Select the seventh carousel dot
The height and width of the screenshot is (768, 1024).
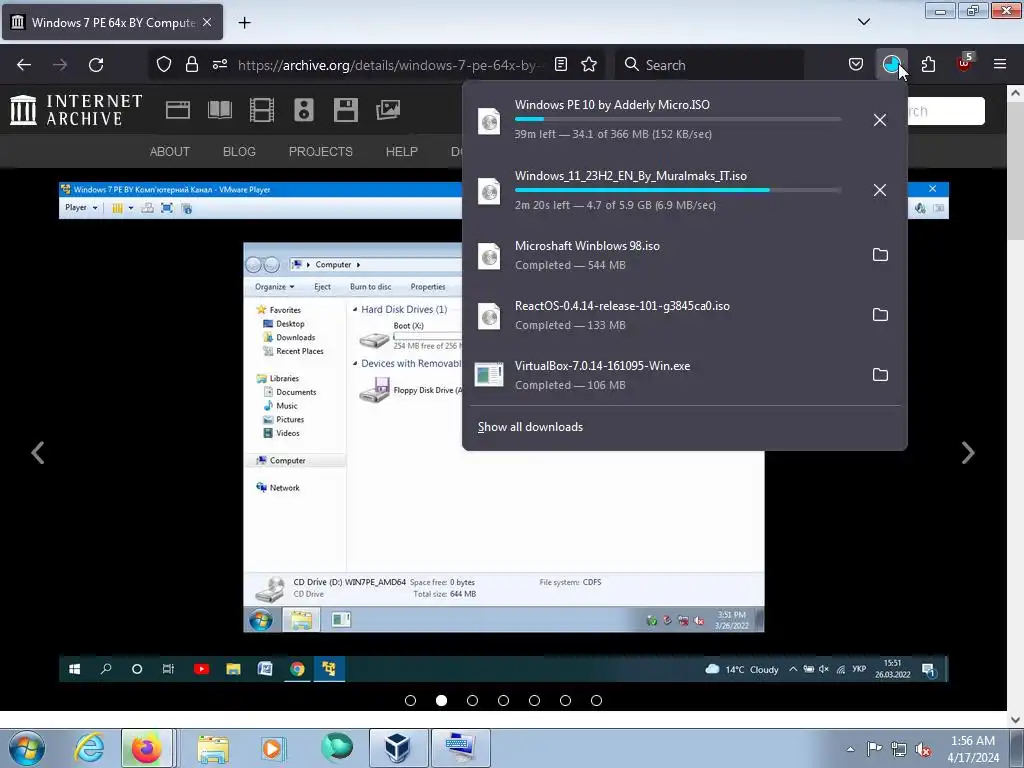[x=596, y=701]
